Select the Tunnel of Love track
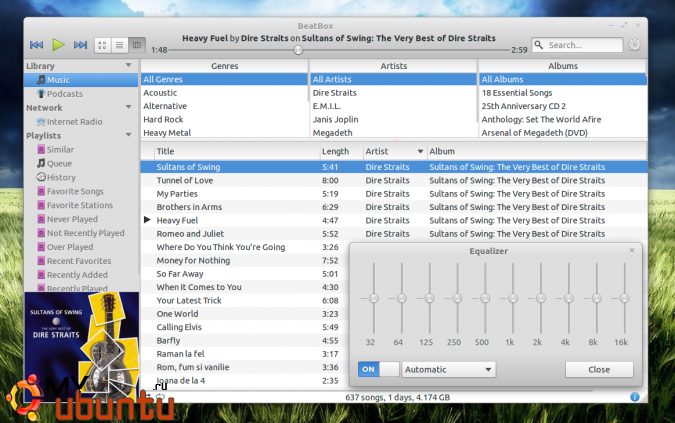The width and height of the screenshot is (675, 423). click(394, 180)
